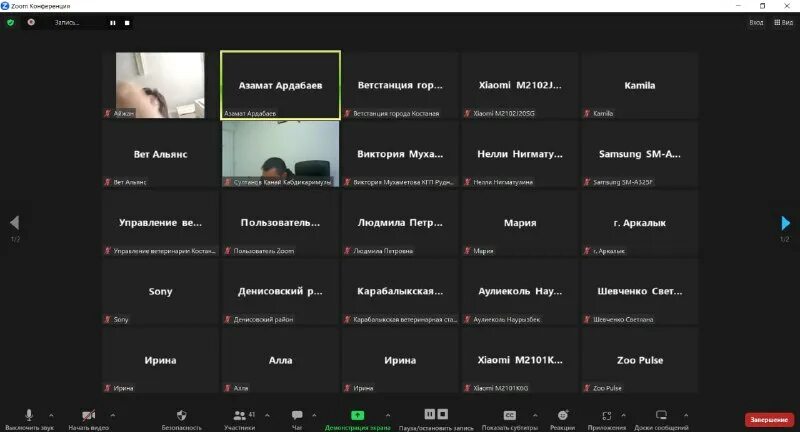
Task: Click the red End meeting button
Action: coord(769,420)
